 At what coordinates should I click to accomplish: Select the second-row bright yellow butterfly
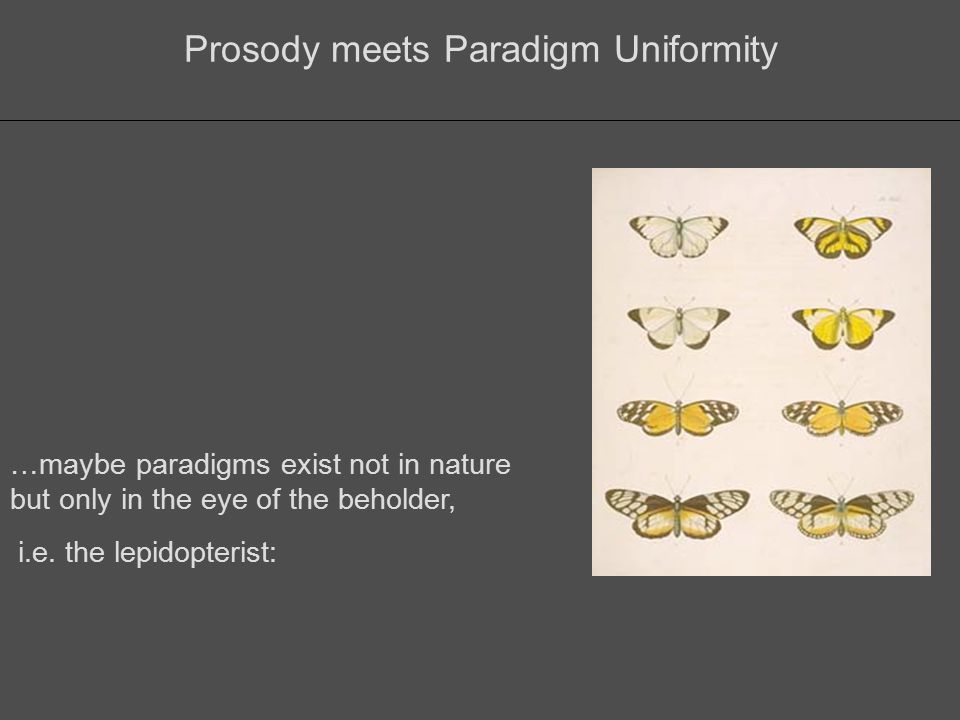(x=843, y=325)
